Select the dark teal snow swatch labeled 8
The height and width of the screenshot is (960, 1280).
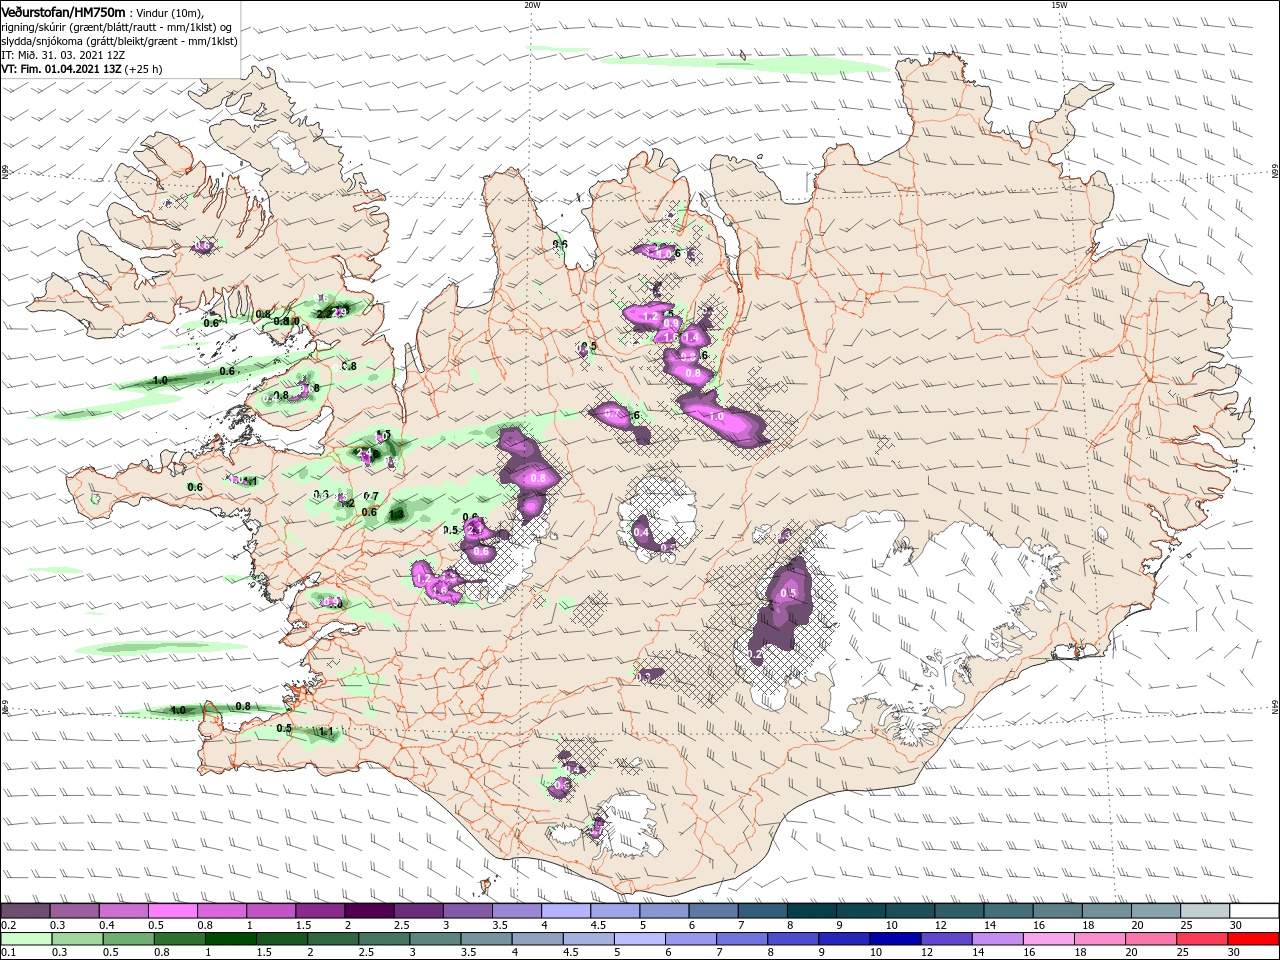click(812, 911)
